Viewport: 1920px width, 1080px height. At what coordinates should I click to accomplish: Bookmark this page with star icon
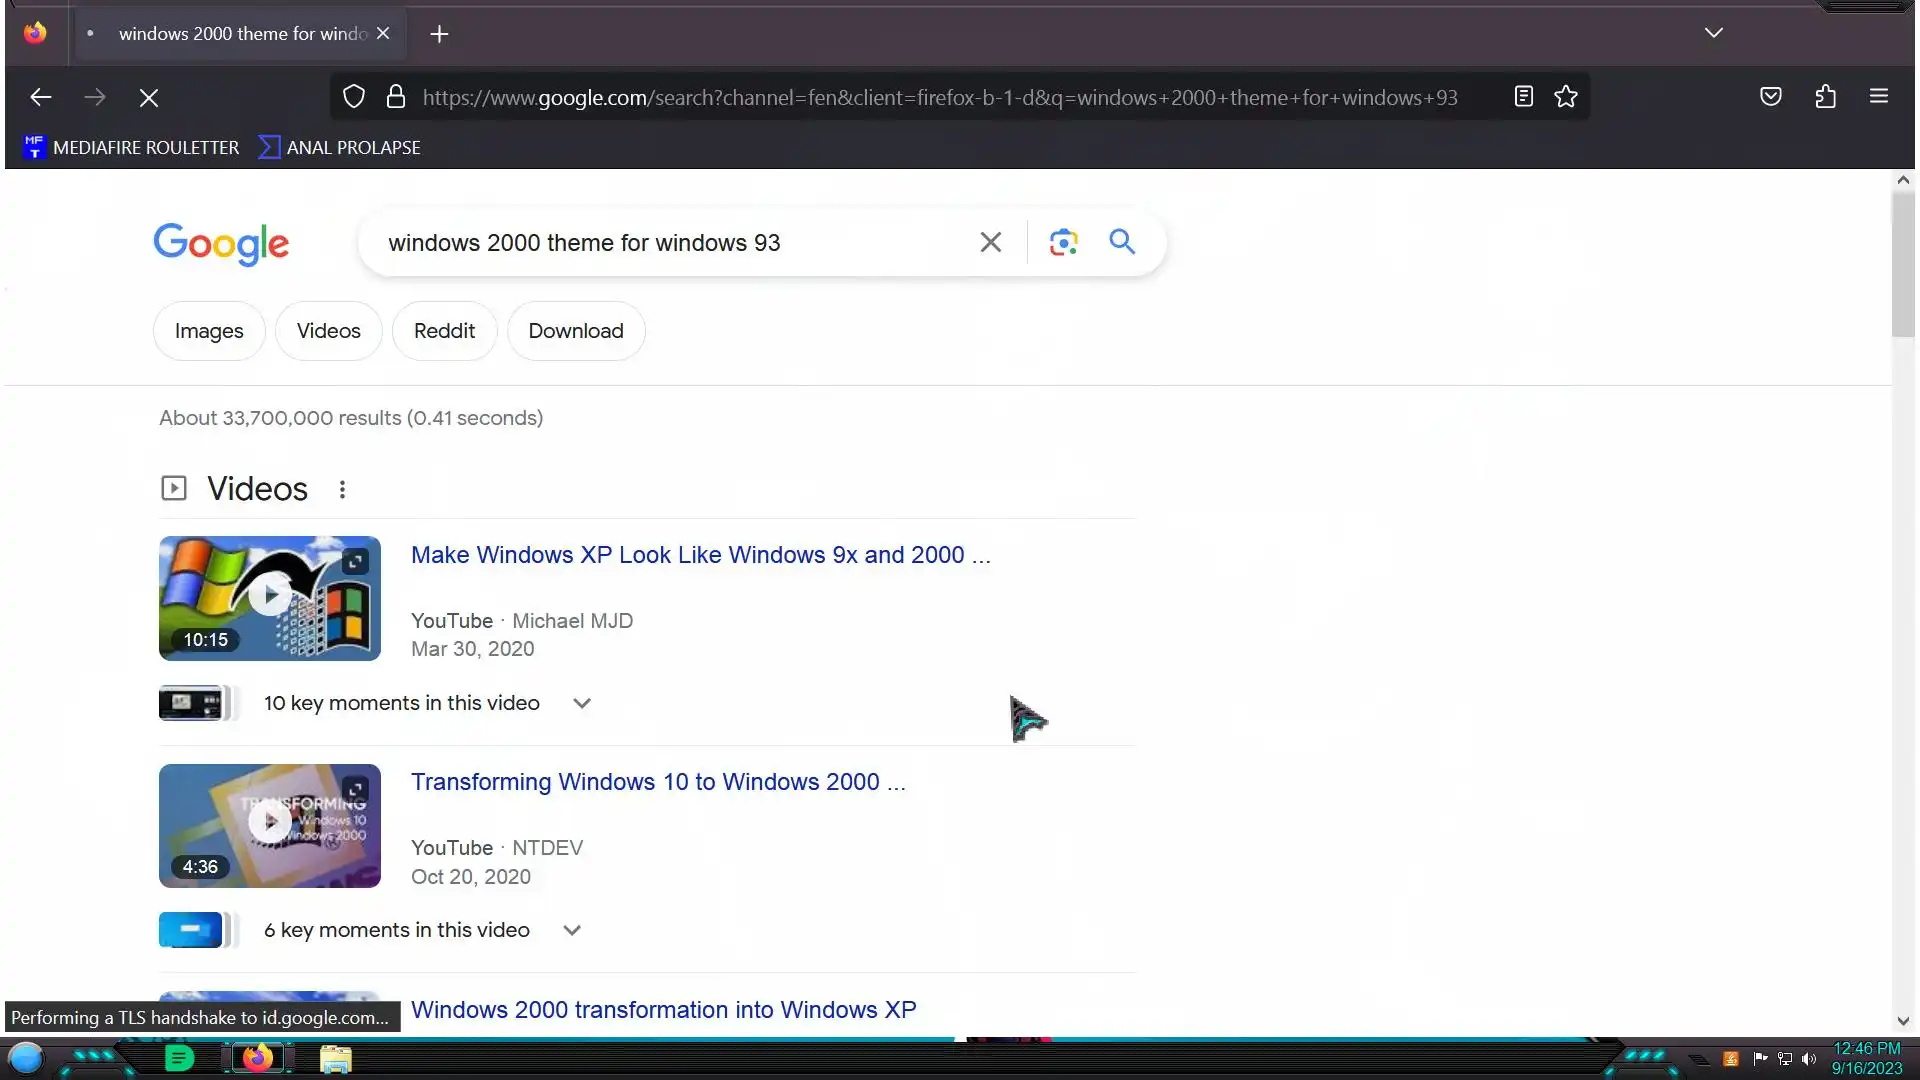point(1566,97)
